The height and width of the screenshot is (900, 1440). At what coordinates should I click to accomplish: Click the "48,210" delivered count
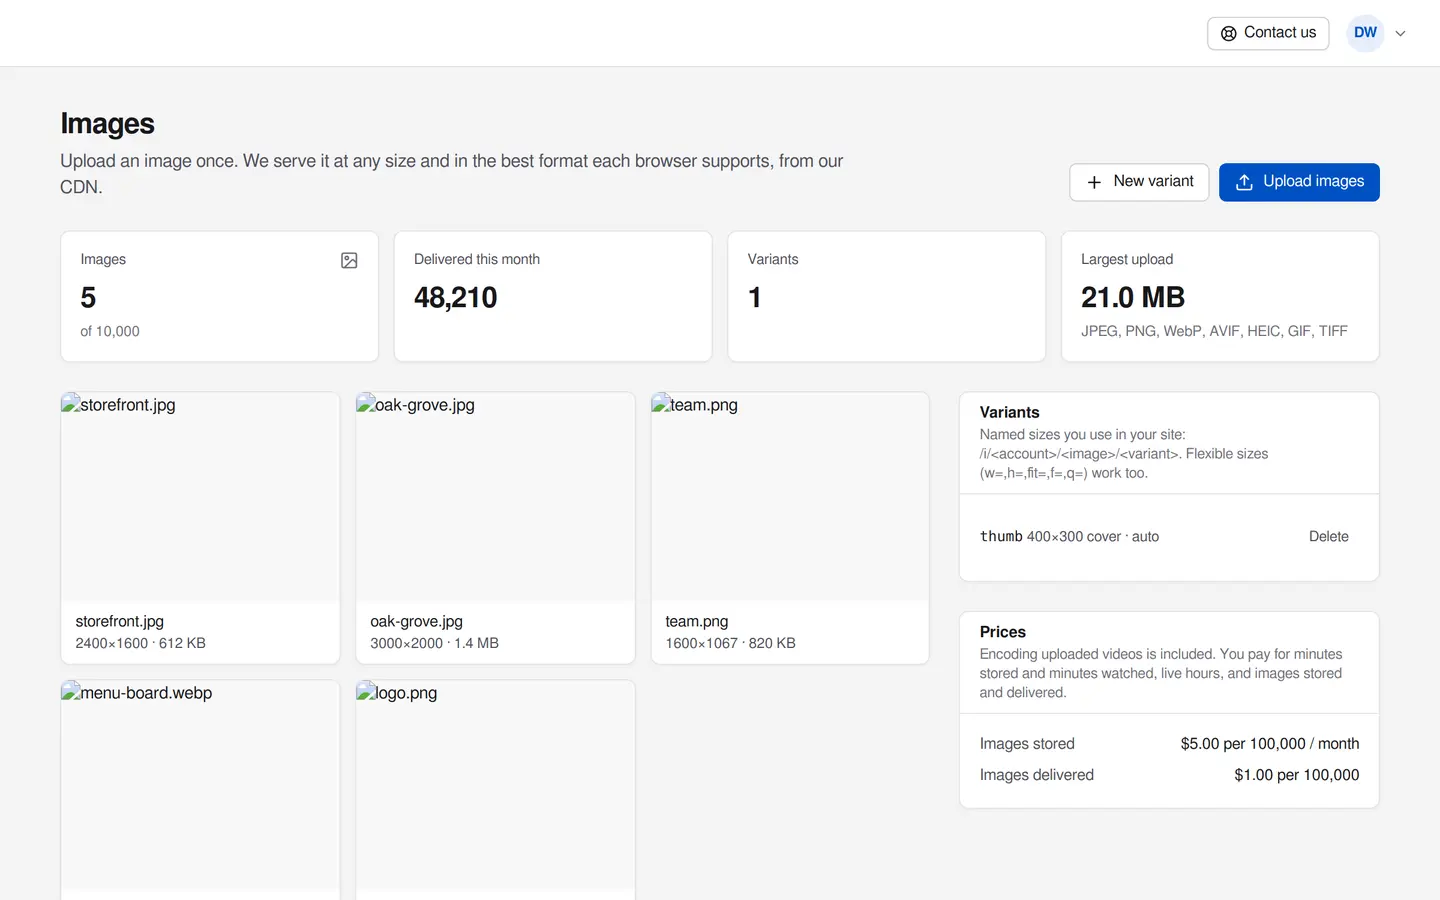(455, 298)
